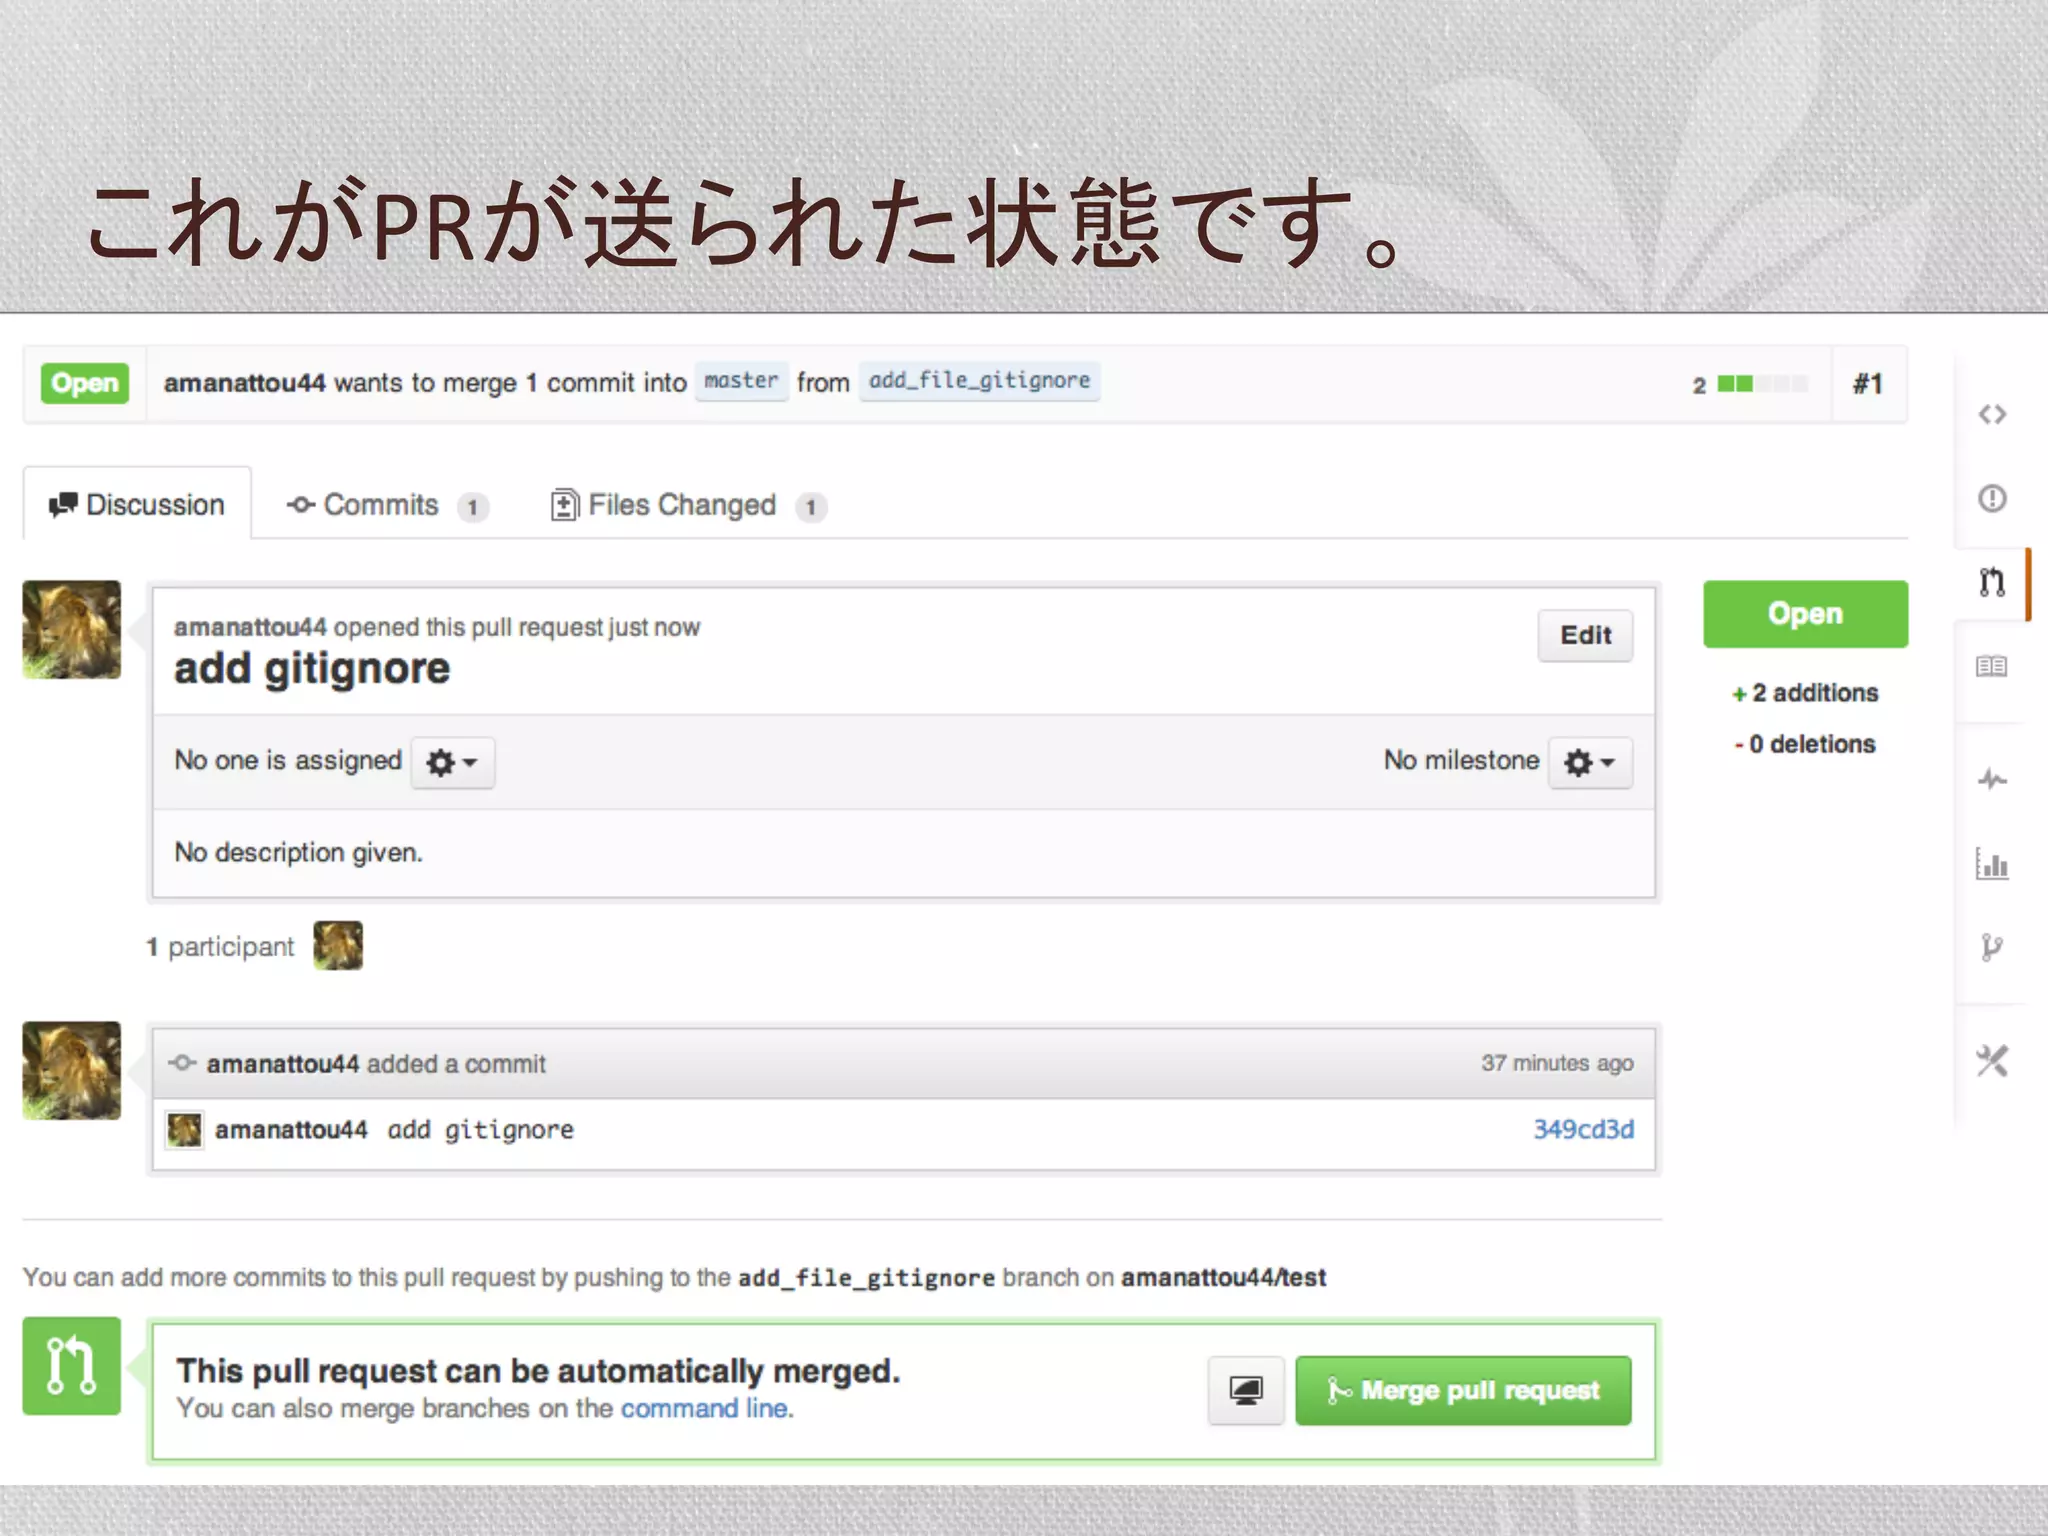Click the green Open state button on the right
The image size is (2048, 1536).
click(x=1805, y=613)
